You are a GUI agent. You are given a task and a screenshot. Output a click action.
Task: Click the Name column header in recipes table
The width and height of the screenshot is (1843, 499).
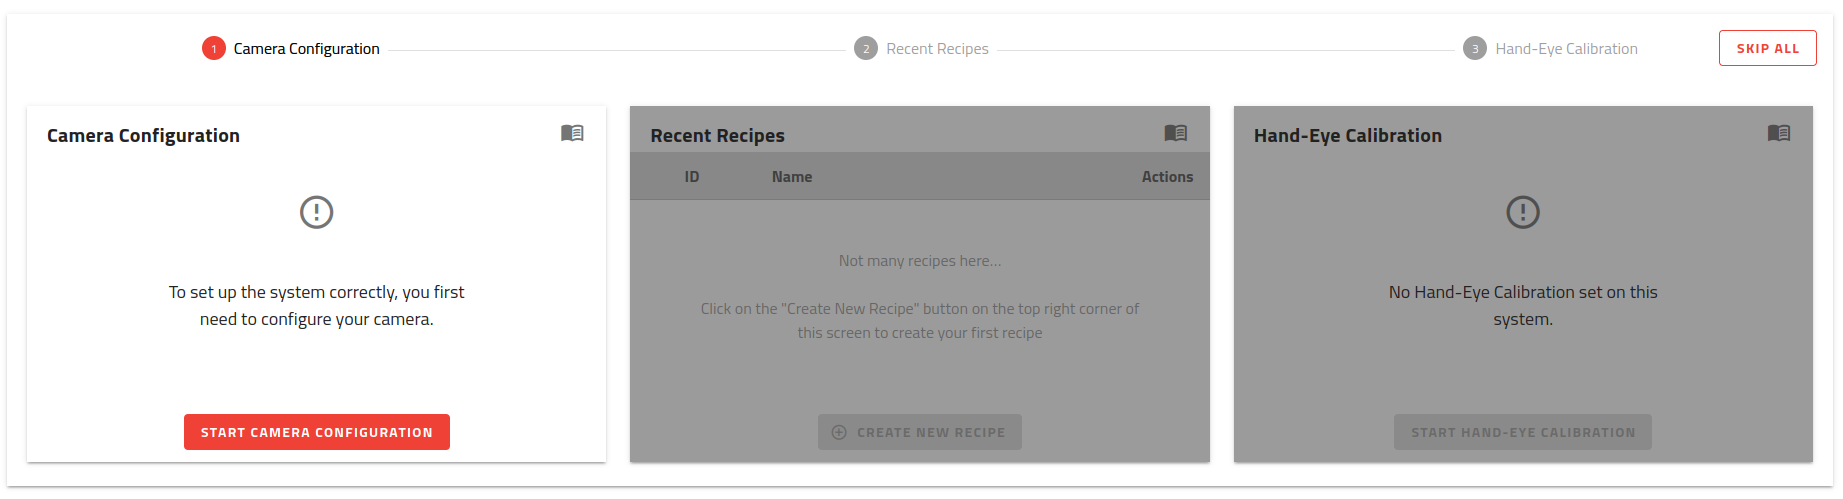(x=791, y=177)
